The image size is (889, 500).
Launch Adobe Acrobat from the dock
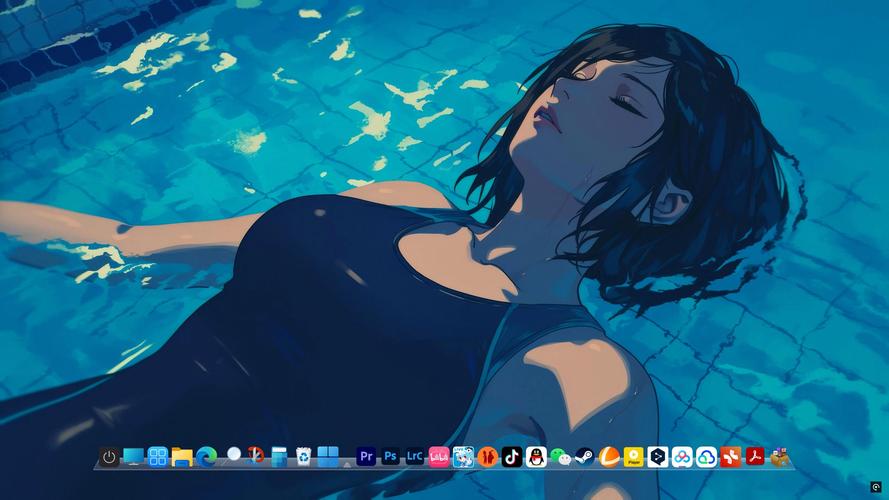pos(755,456)
